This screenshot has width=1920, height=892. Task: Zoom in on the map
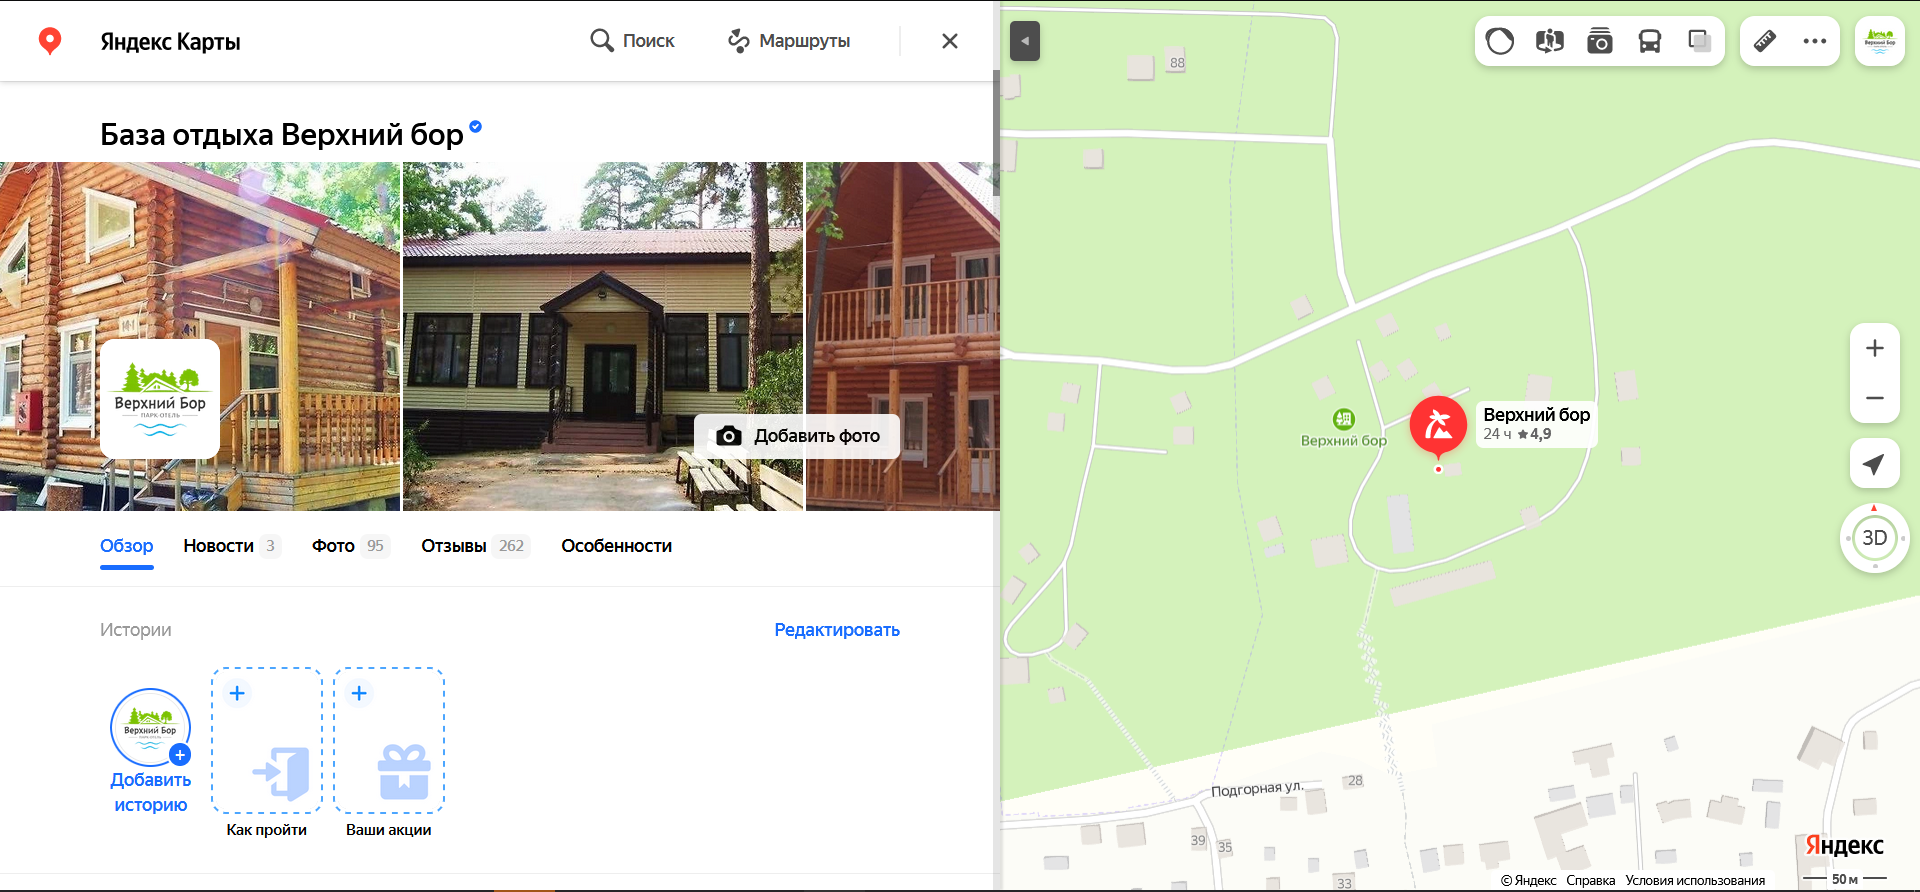coord(1874,348)
